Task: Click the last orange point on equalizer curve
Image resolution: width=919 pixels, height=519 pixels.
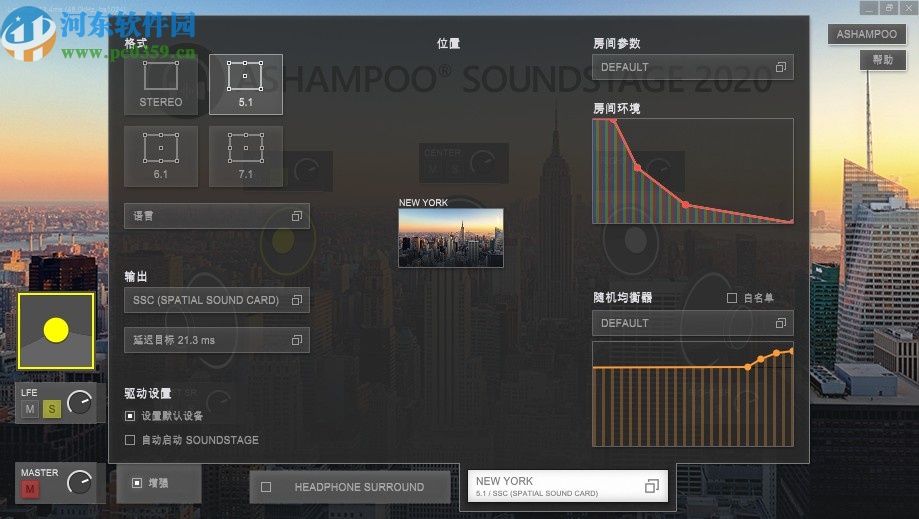Action: [x=791, y=351]
